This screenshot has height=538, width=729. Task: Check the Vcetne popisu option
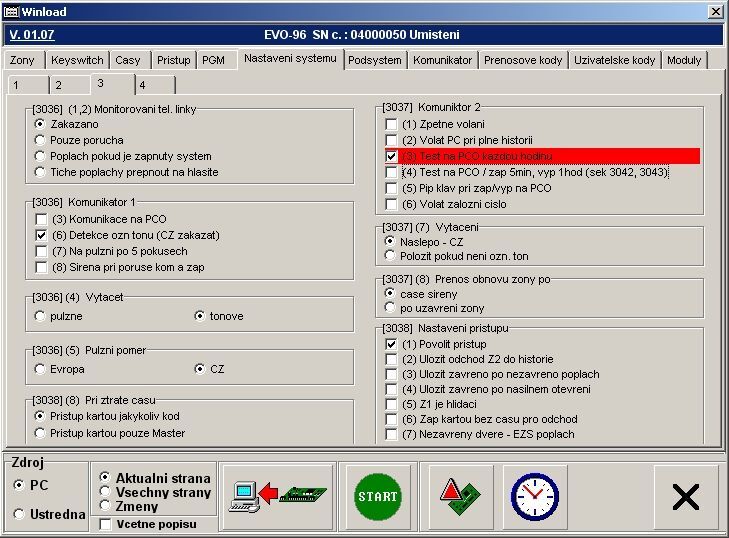[x=106, y=524]
